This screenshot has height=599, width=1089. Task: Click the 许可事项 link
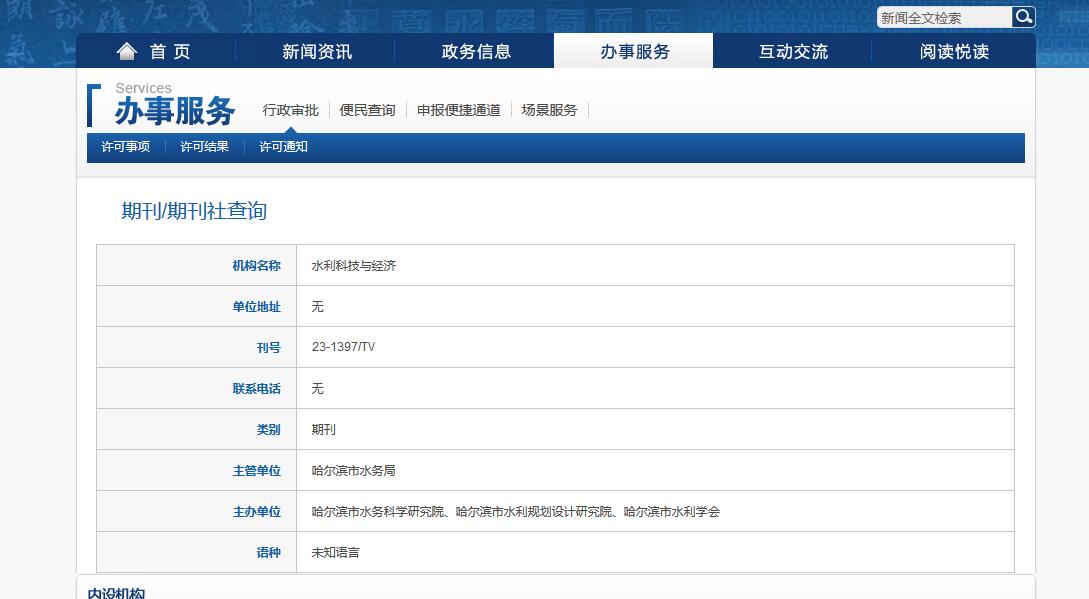pyautogui.click(x=125, y=147)
